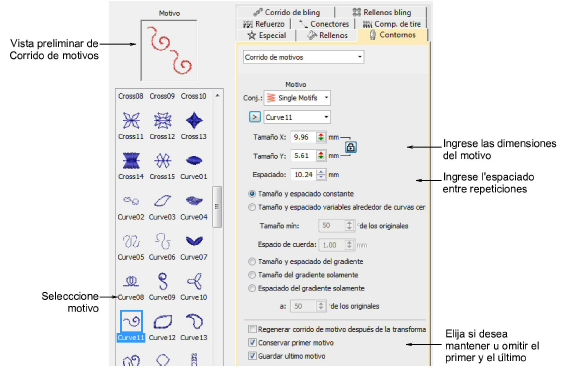
Task: Choose the Cross14 motif
Action: [x=131, y=161]
